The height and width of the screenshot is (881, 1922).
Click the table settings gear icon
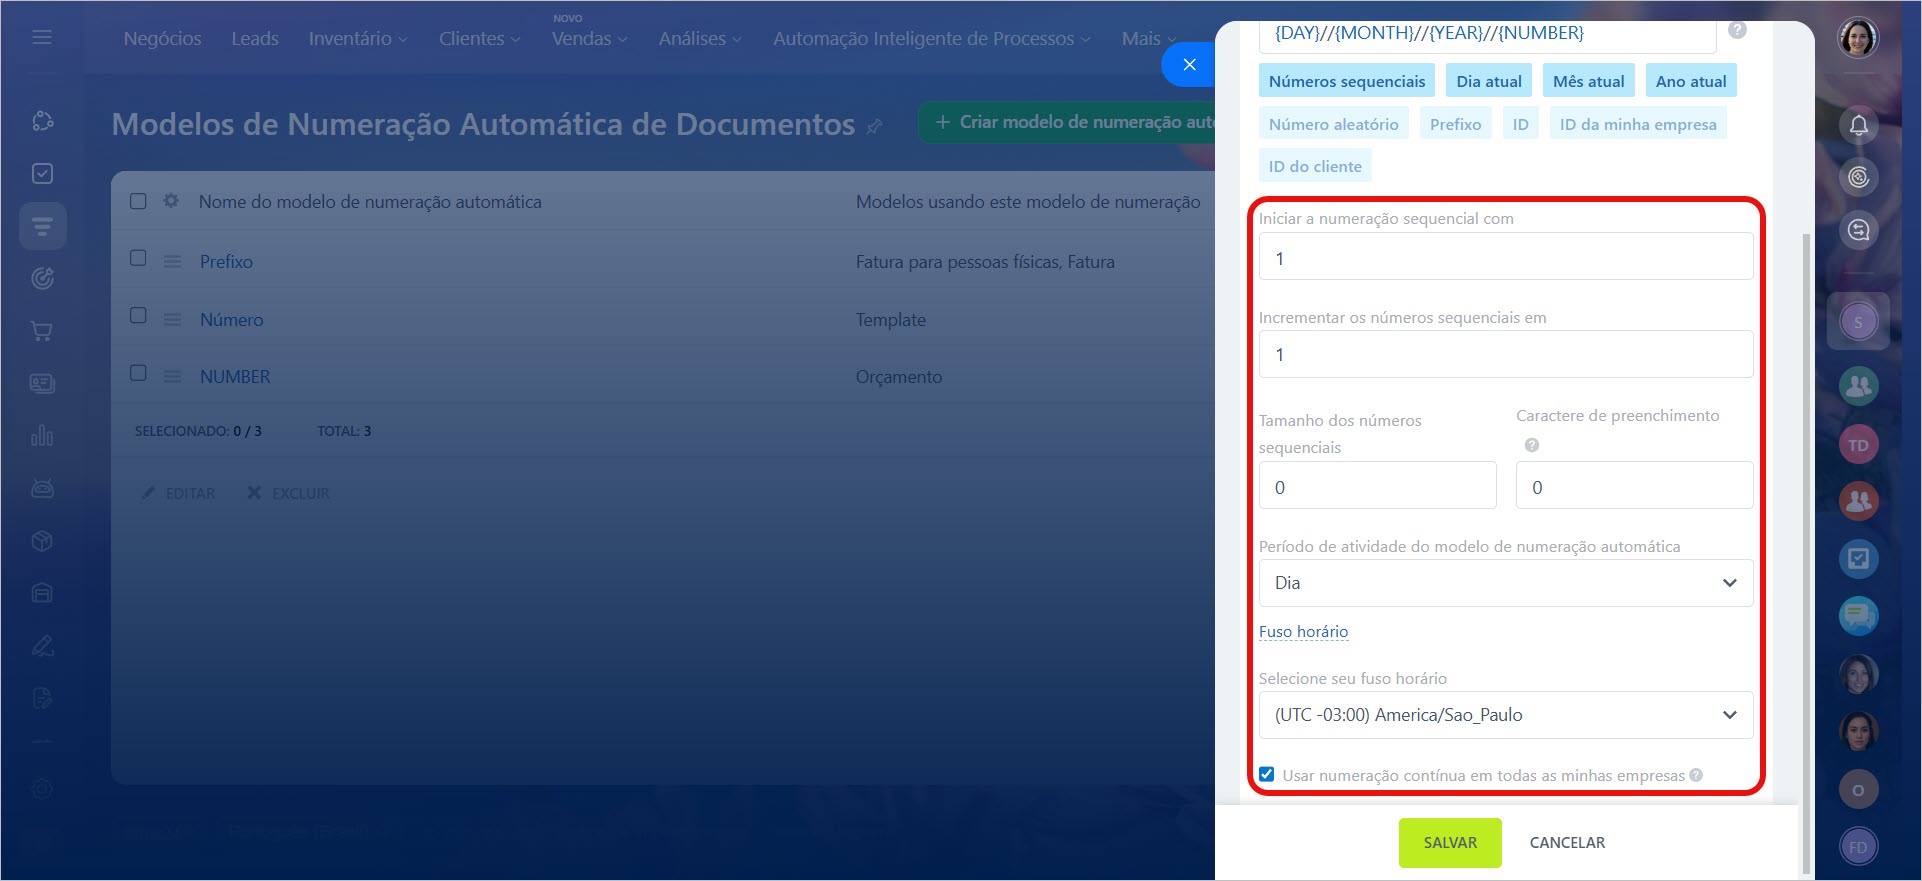171,201
